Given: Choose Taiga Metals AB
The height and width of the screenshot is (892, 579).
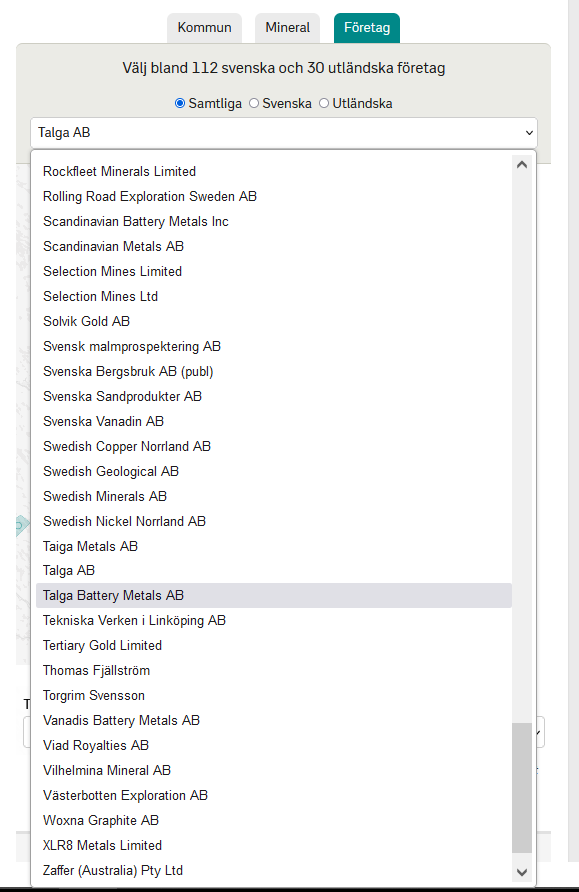Looking at the screenshot, I should click(x=274, y=547).
